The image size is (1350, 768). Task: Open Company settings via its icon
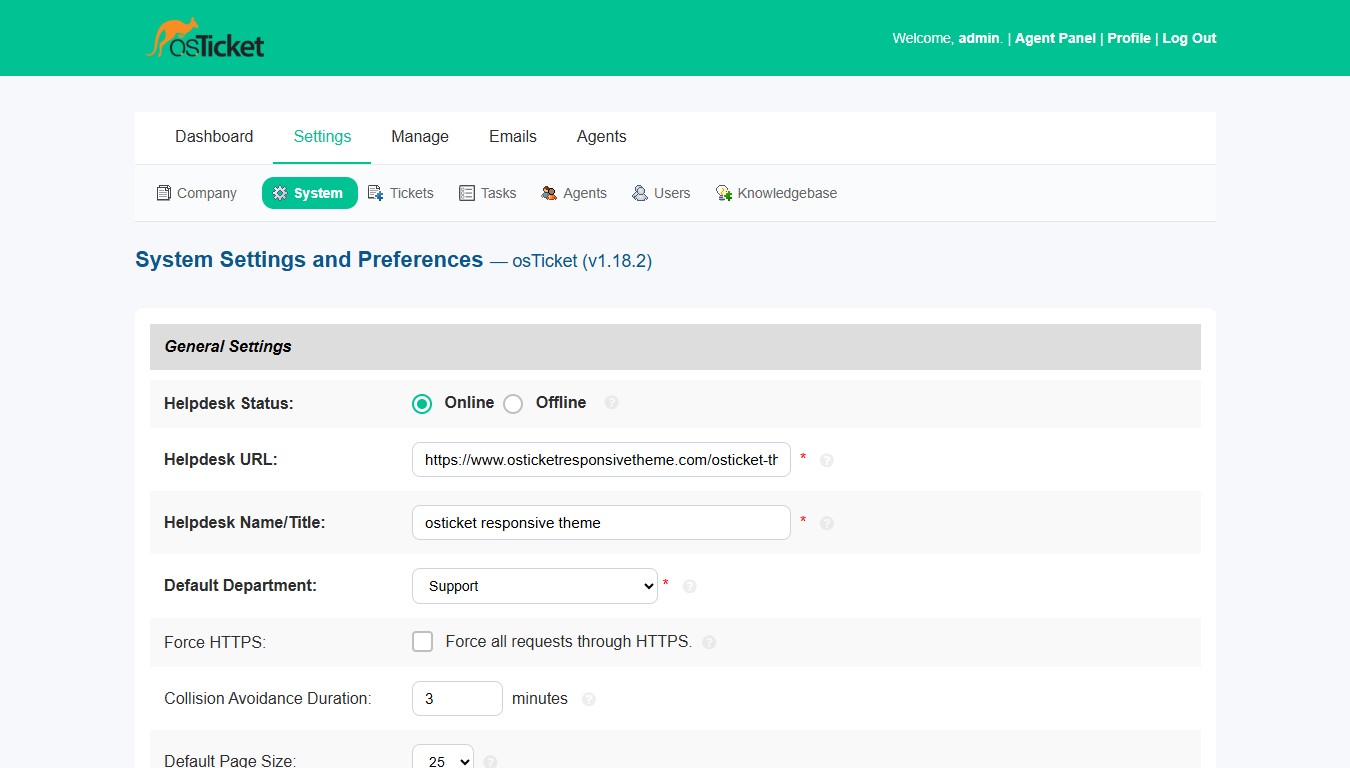[x=164, y=193]
